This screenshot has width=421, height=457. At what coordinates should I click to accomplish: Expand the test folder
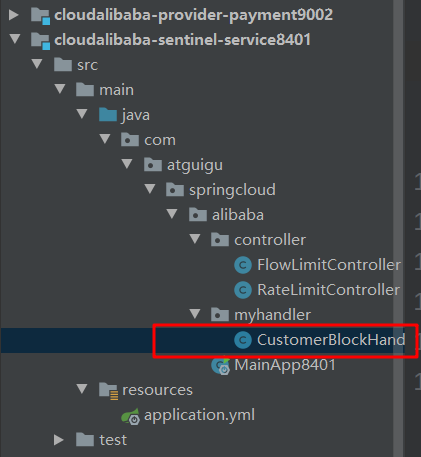[58, 440]
